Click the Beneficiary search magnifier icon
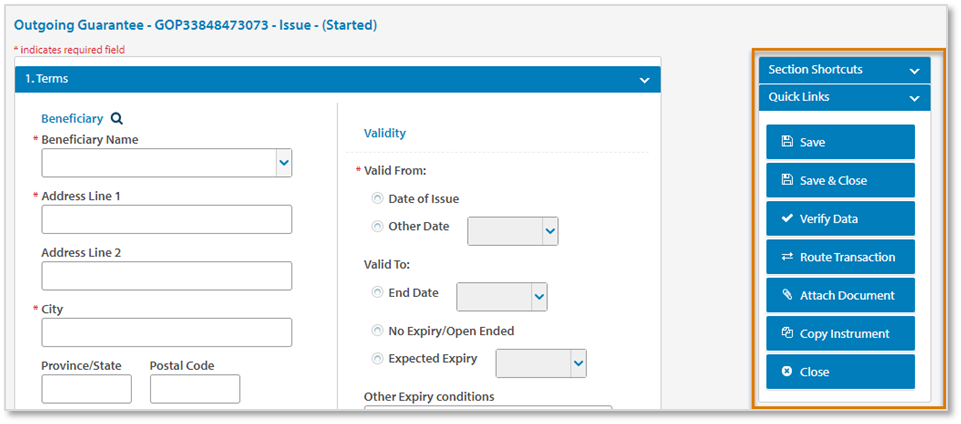Viewport: 961px width, 424px height. click(117, 119)
